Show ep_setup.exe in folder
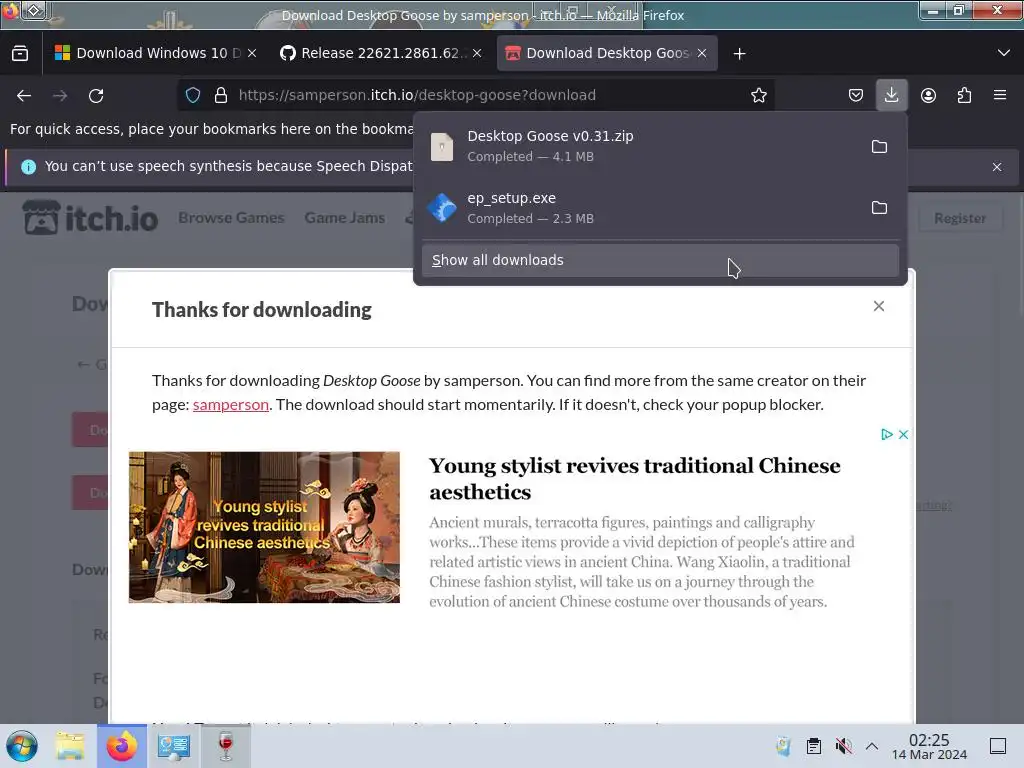Viewport: 1024px width, 768px height. click(879, 208)
